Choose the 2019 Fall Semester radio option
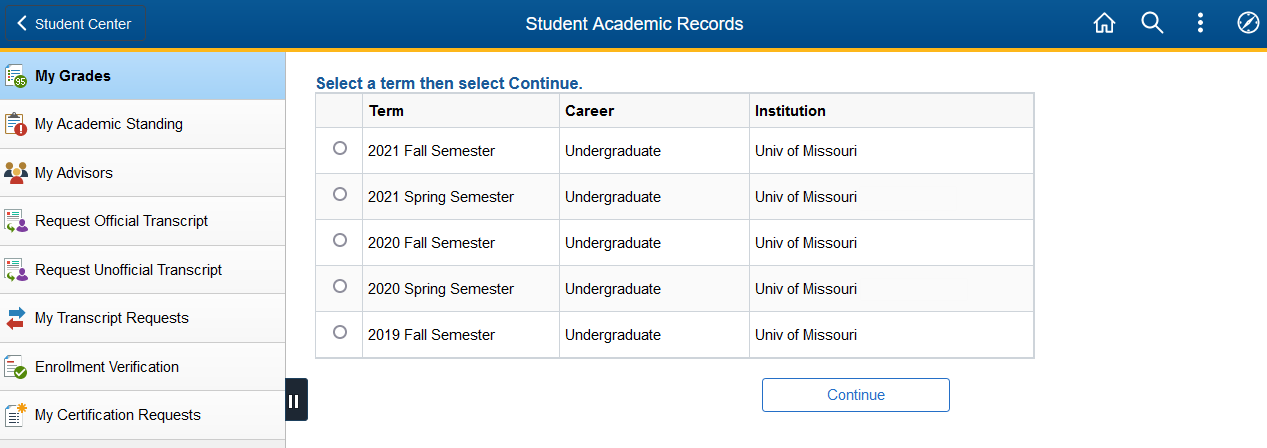1267x448 pixels. coord(340,332)
